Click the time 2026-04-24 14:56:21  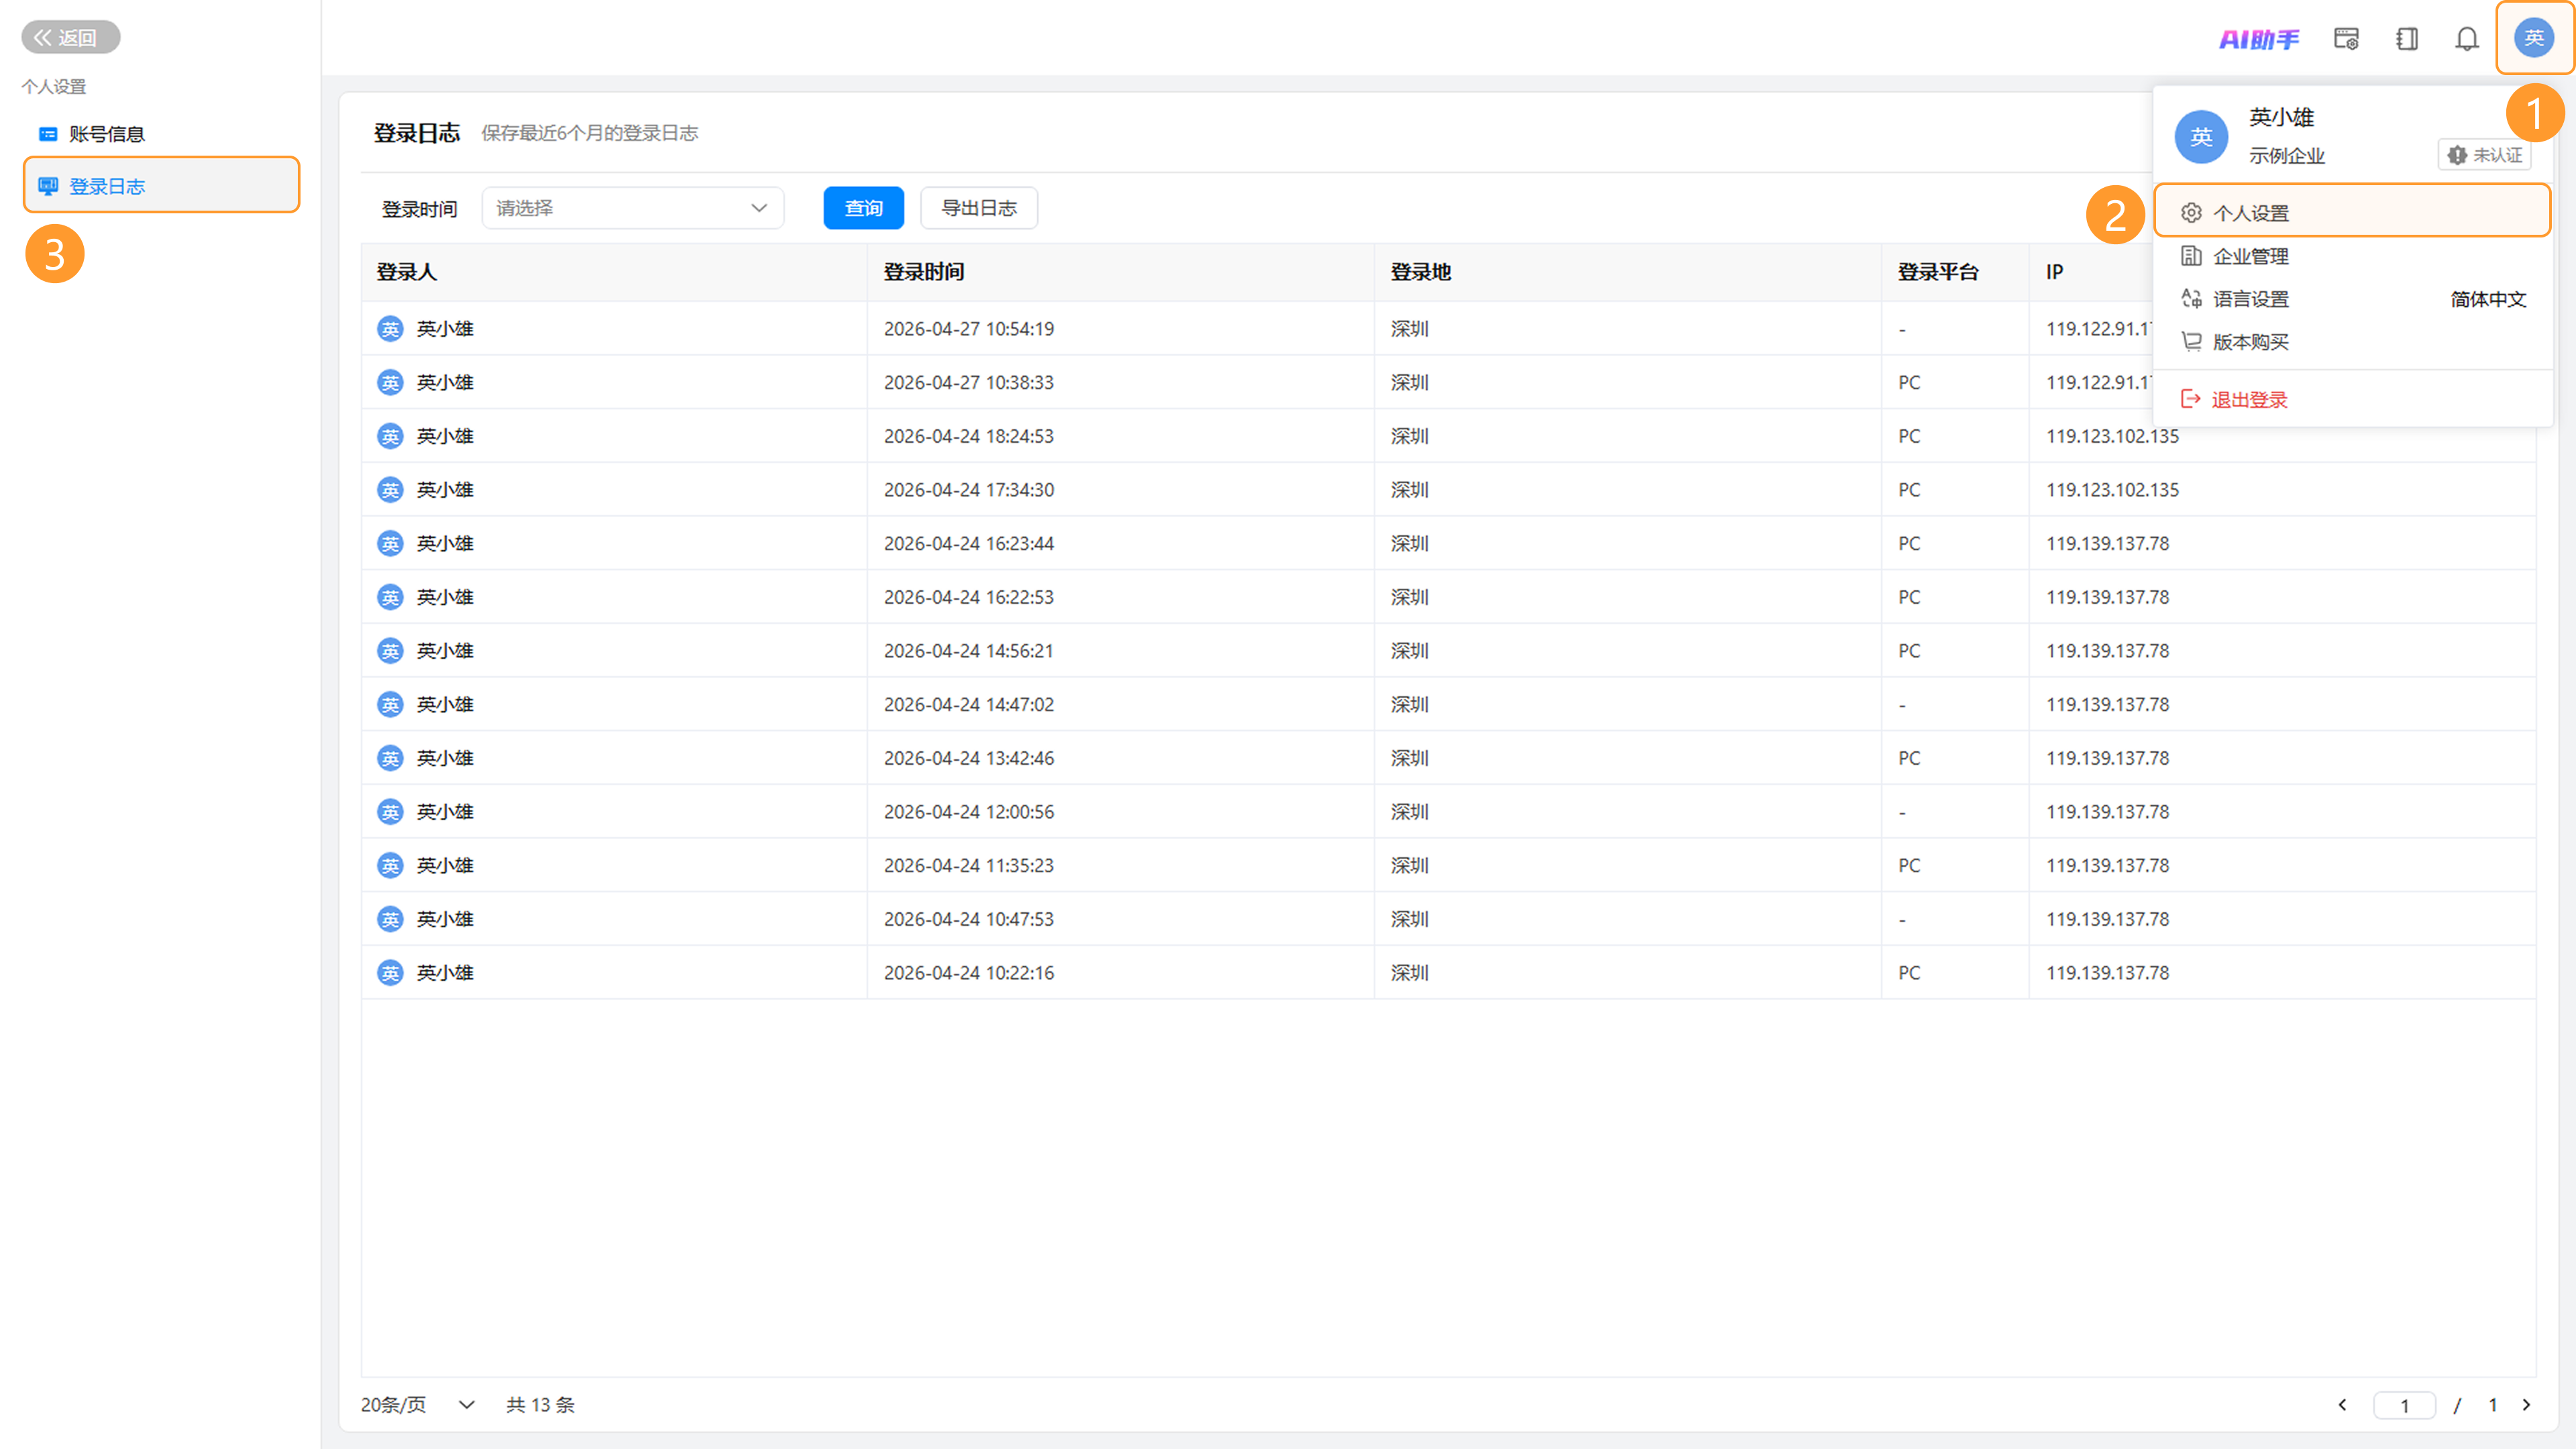pos(968,651)
